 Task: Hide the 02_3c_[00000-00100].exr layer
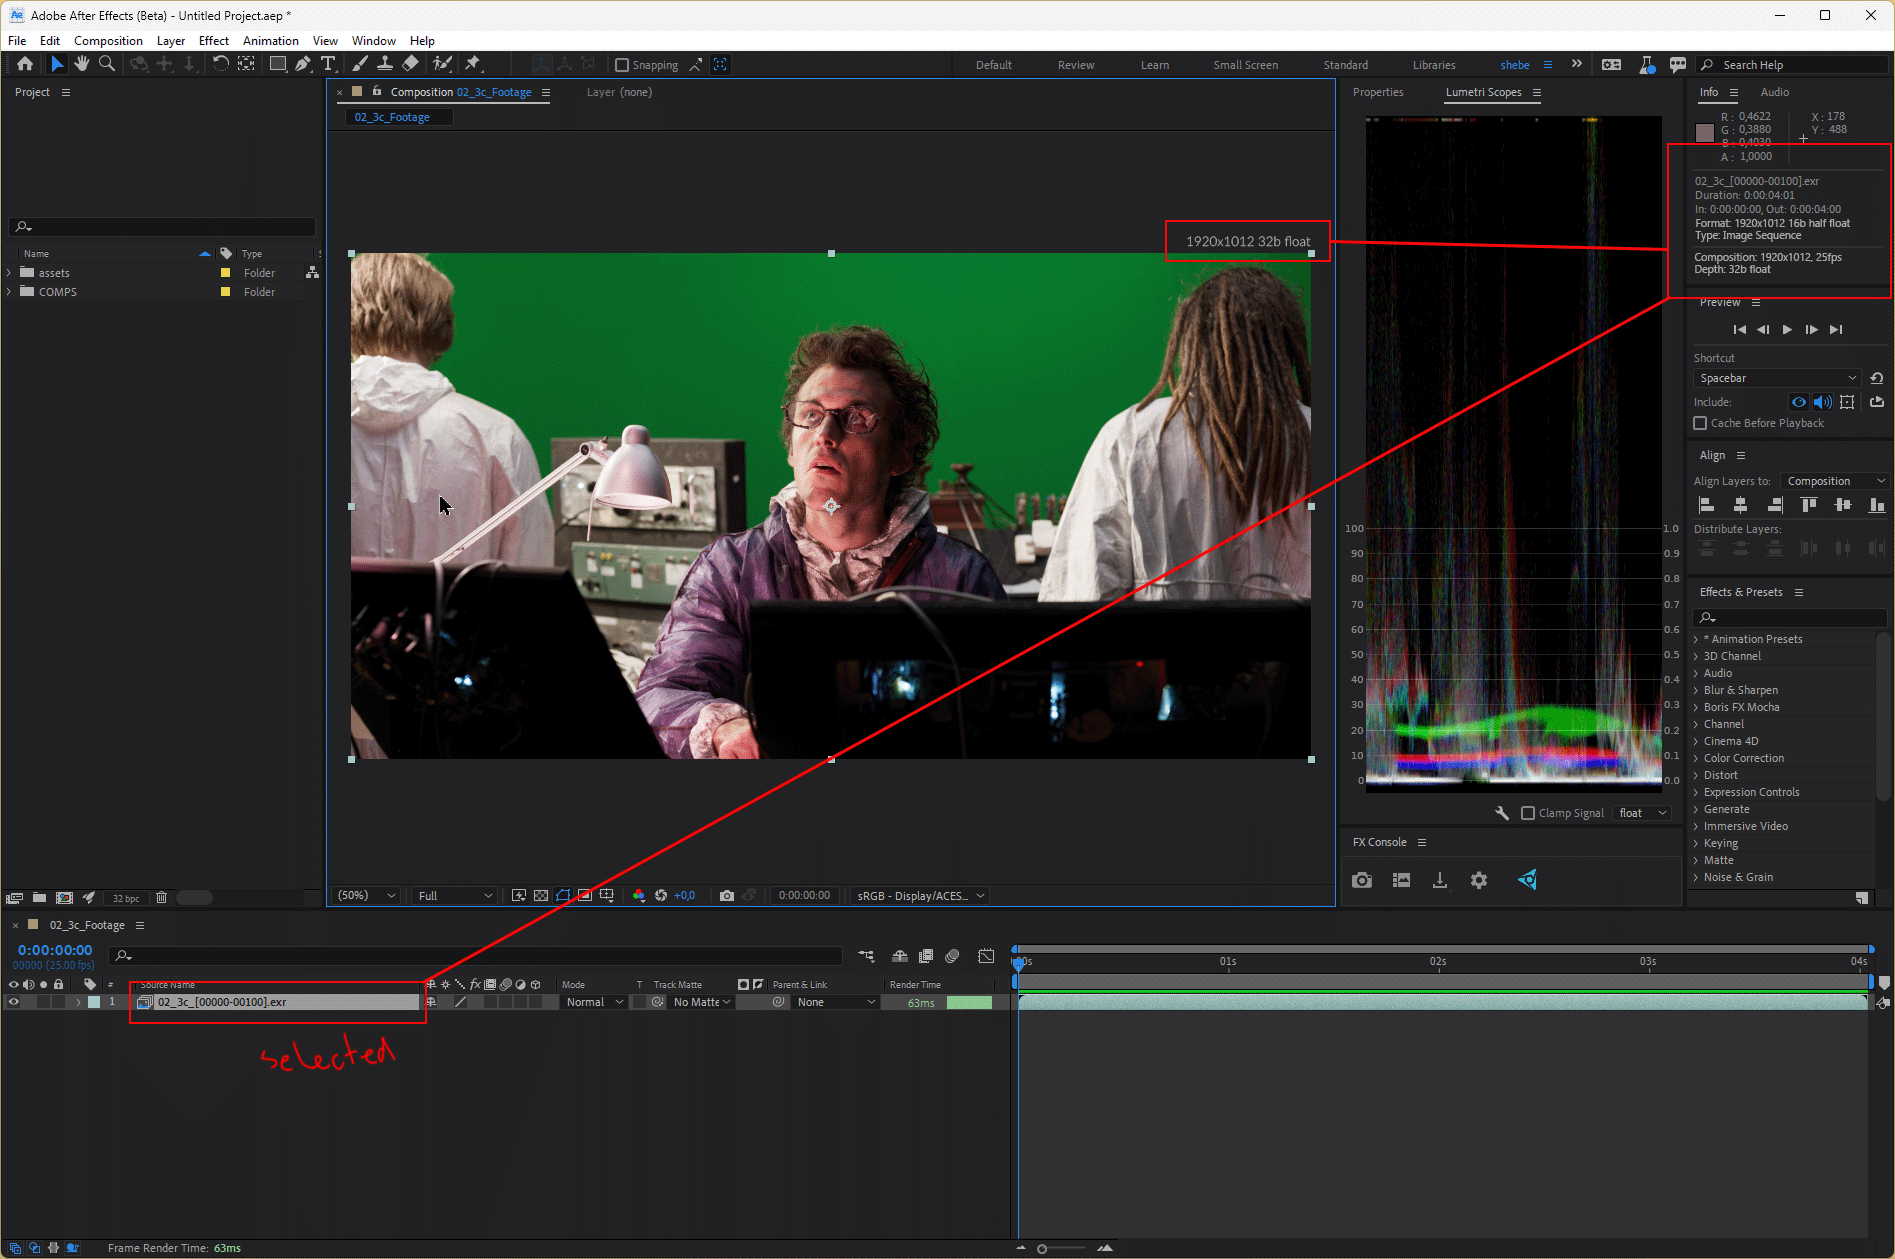click(x=13, y=1002)
